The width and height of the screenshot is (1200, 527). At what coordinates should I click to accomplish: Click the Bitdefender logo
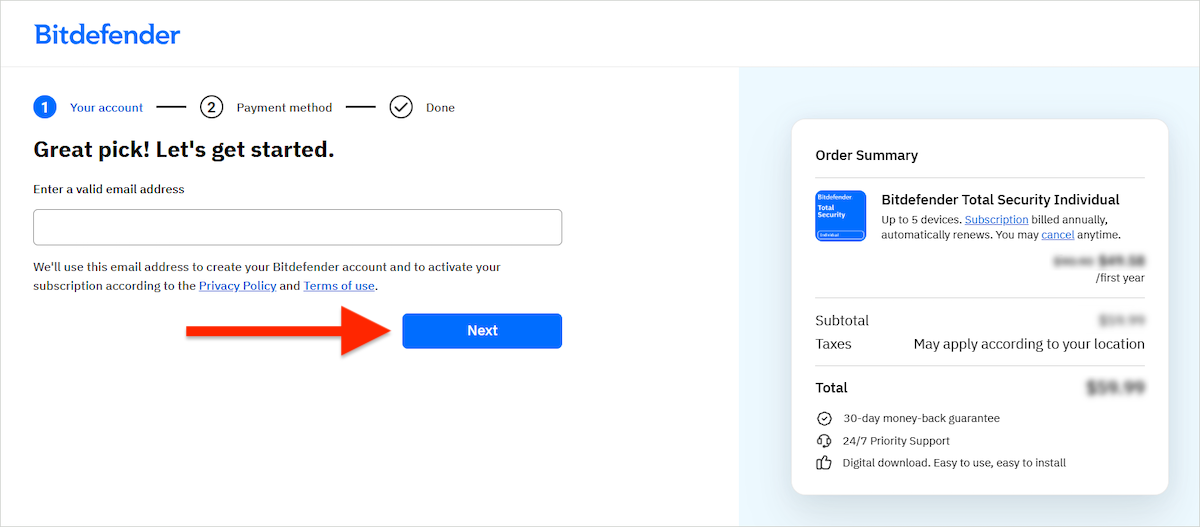[107, 34]
